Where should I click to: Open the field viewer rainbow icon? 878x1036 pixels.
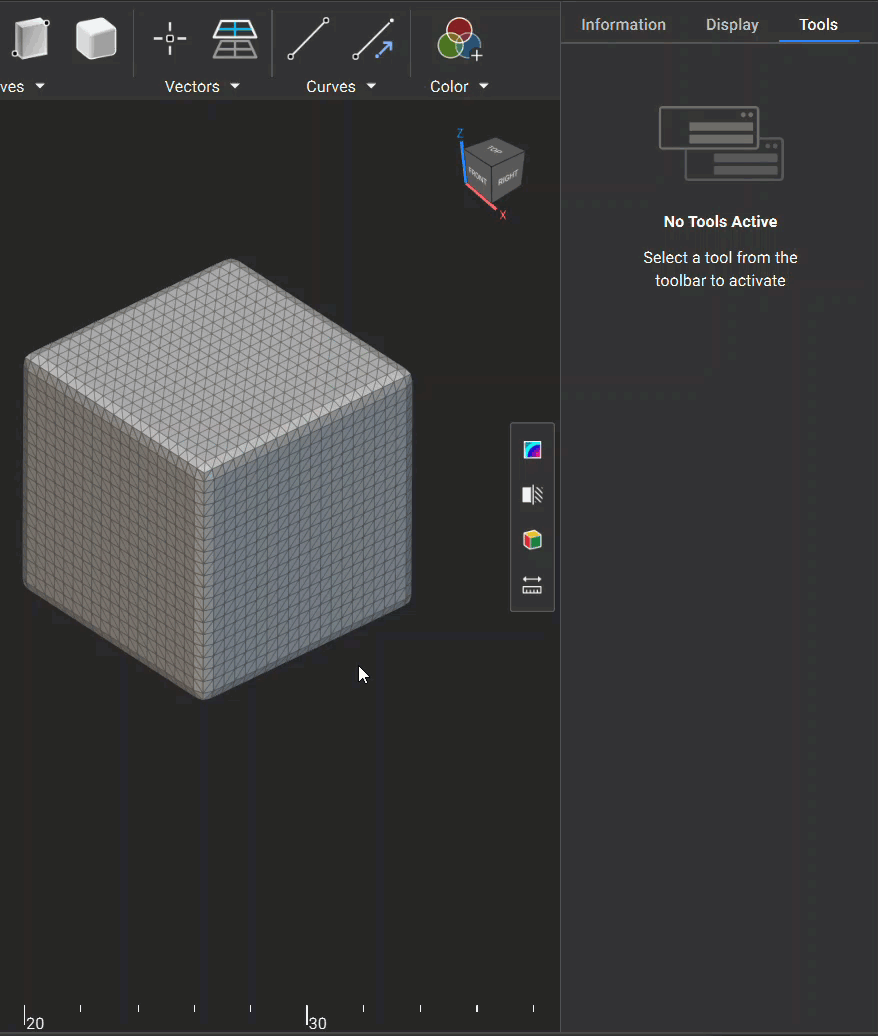pos(532,450)
